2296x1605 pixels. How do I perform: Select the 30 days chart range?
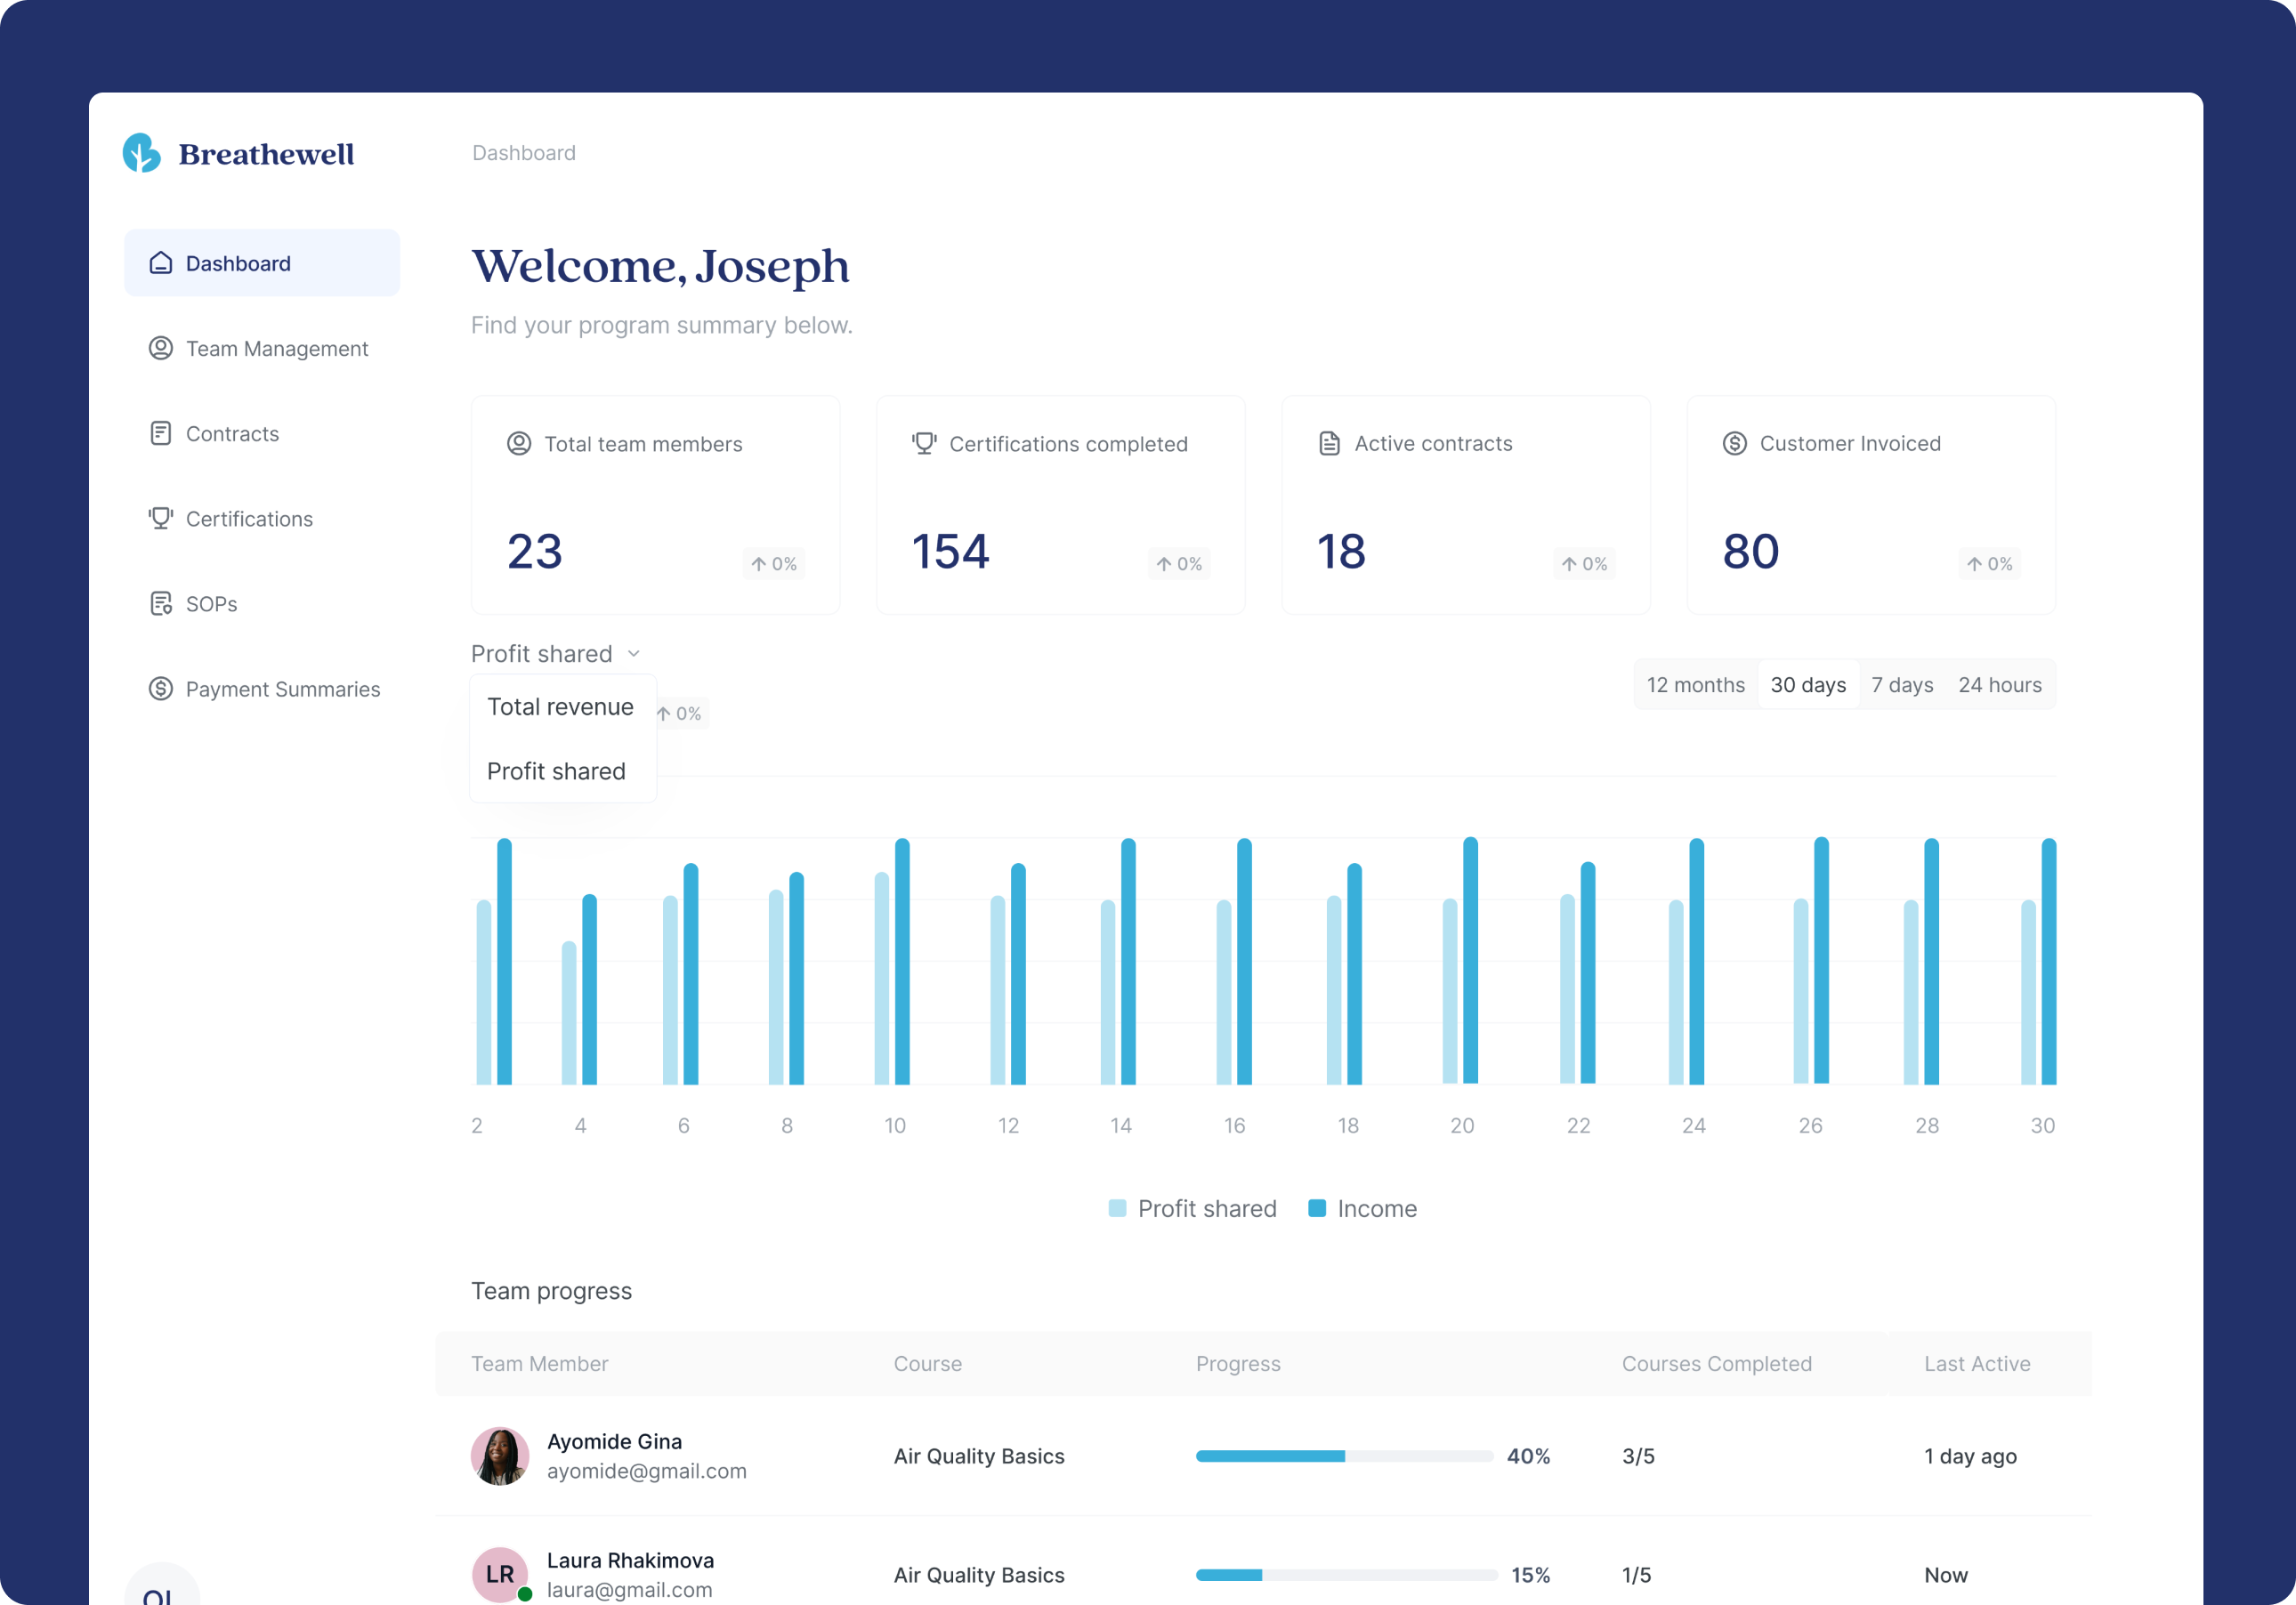(1808, 685)
